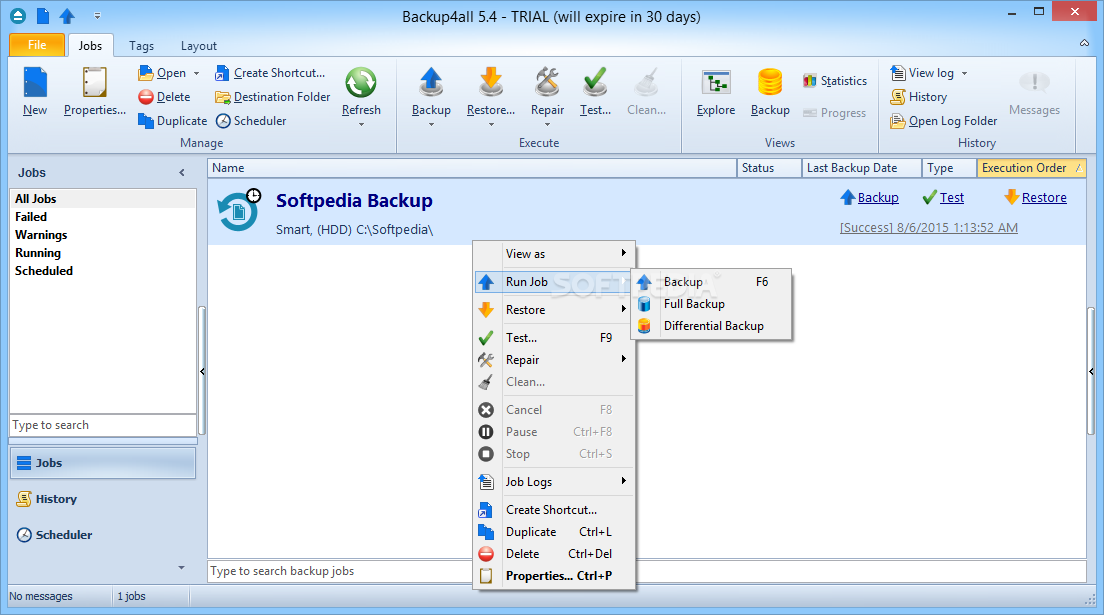Click the Test link in job row
Screen dimensions: 1104x615
(x=951, y=198)
